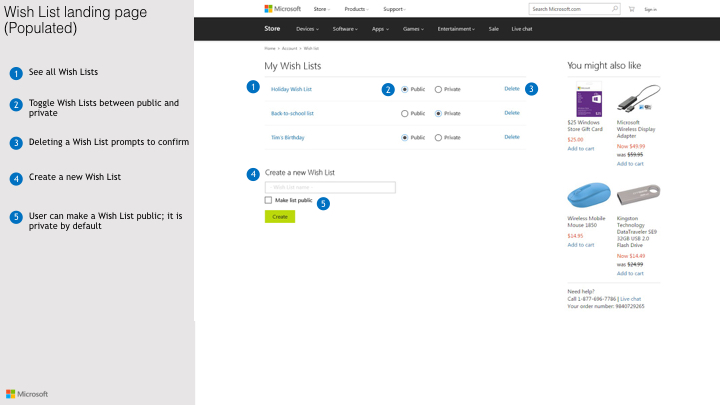Open the Back-to-school list
Viewport: 720px width, 405px height.
(292, 113)
